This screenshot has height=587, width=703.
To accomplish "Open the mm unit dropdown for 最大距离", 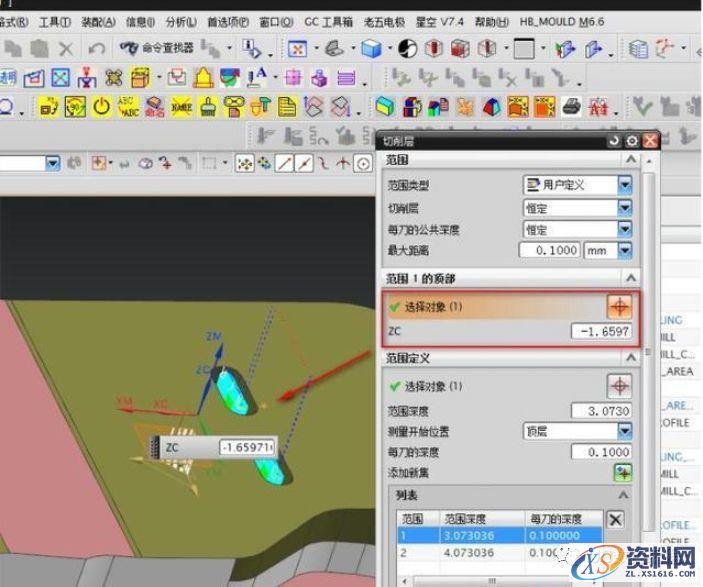I will point(625,250).
